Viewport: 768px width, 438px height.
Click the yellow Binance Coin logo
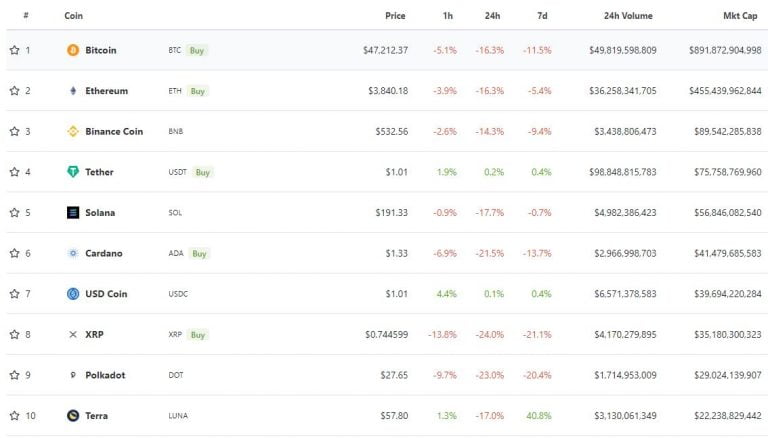[x=73, y=131]
